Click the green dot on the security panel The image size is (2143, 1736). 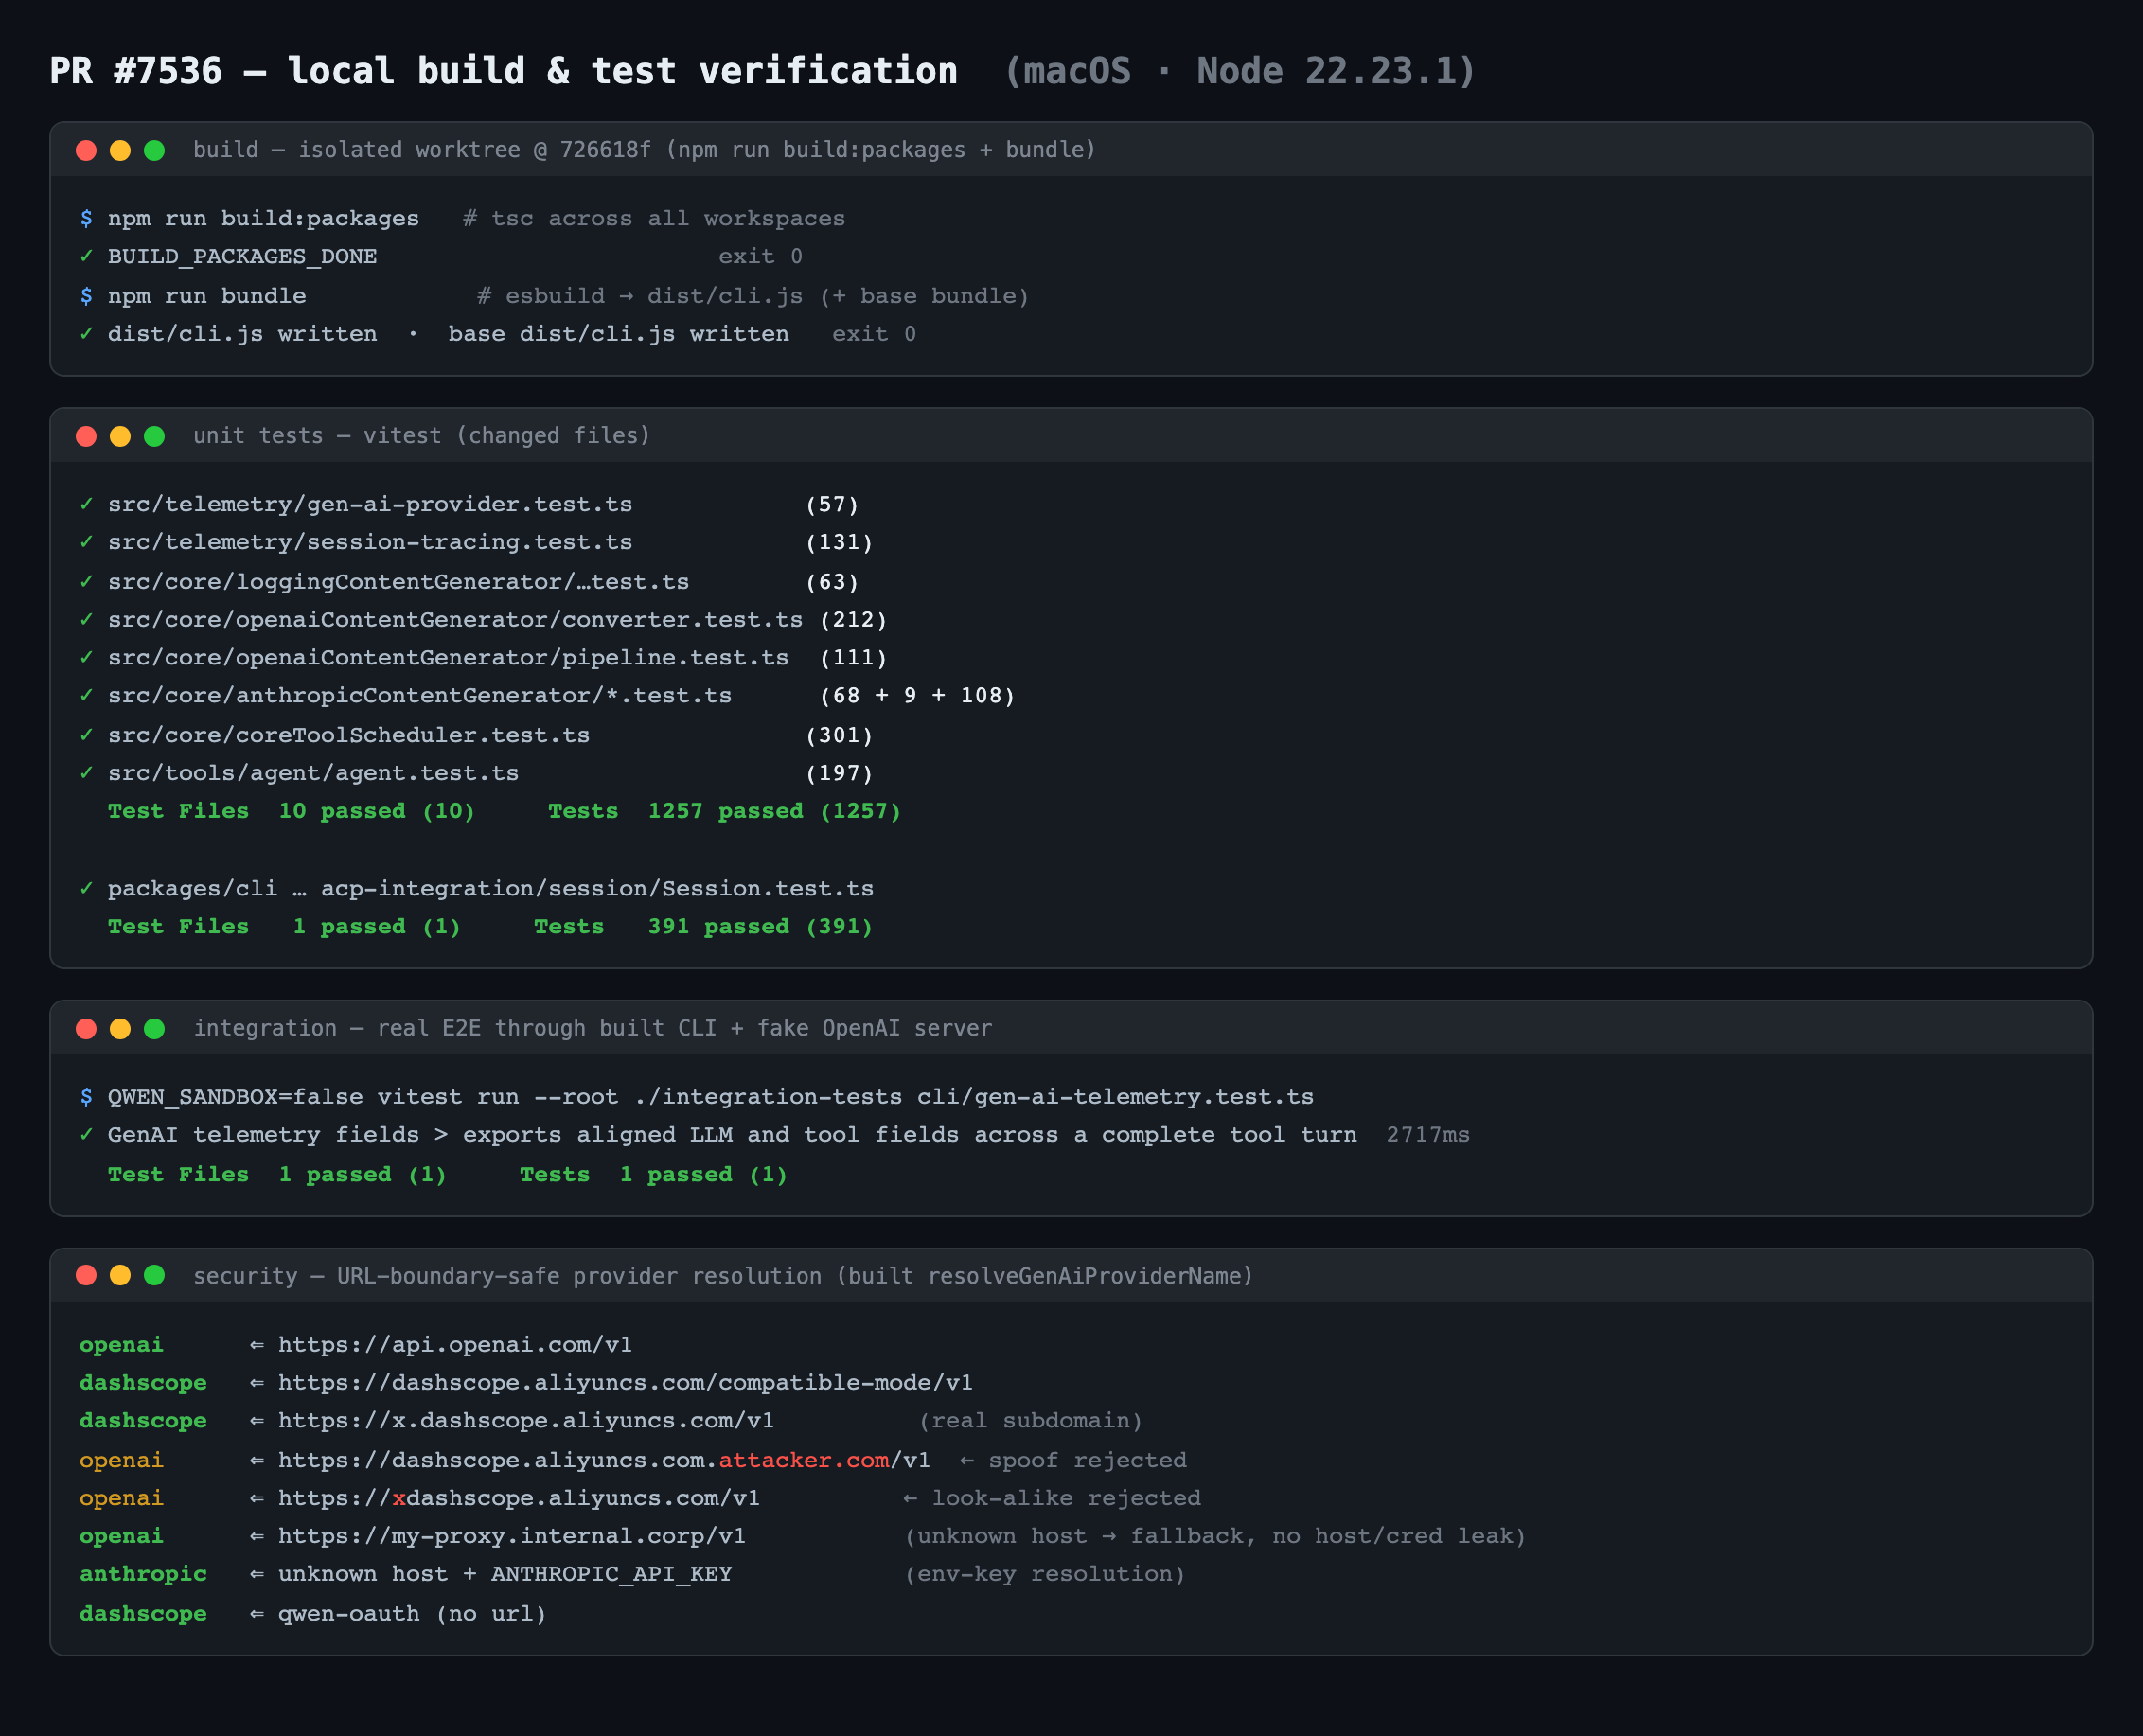[x=154, y=1275]
